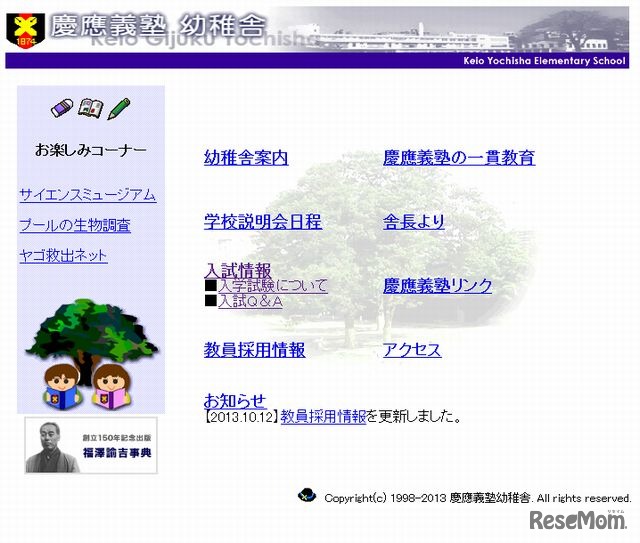Open the 福澤諭吉事典 banner
Image resolution: width=640 pixels, height=543 pixels.
(91, 445)
